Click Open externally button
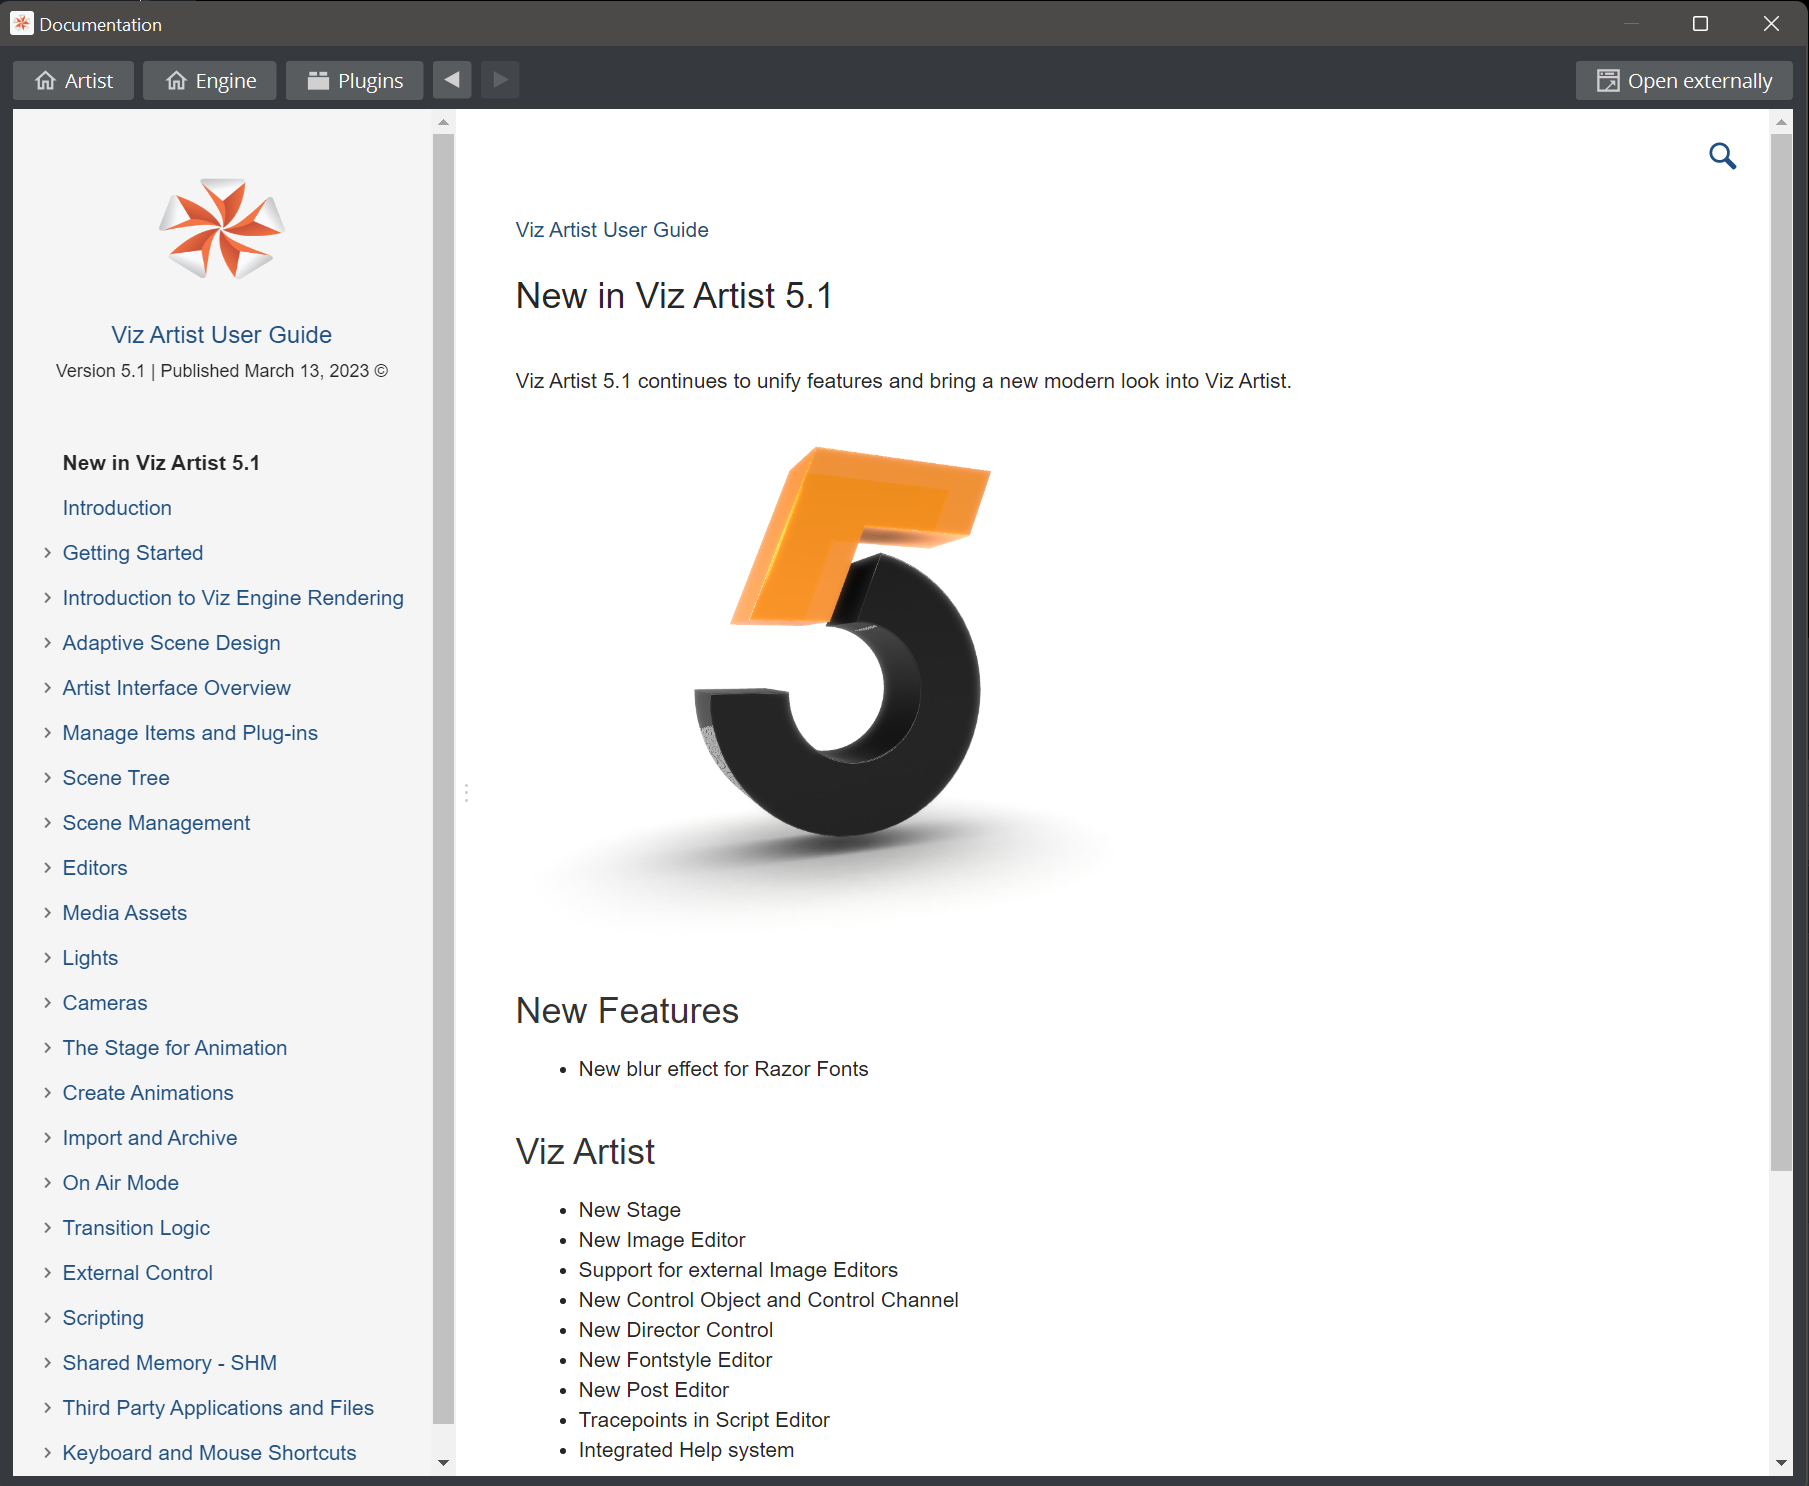 1684,80
